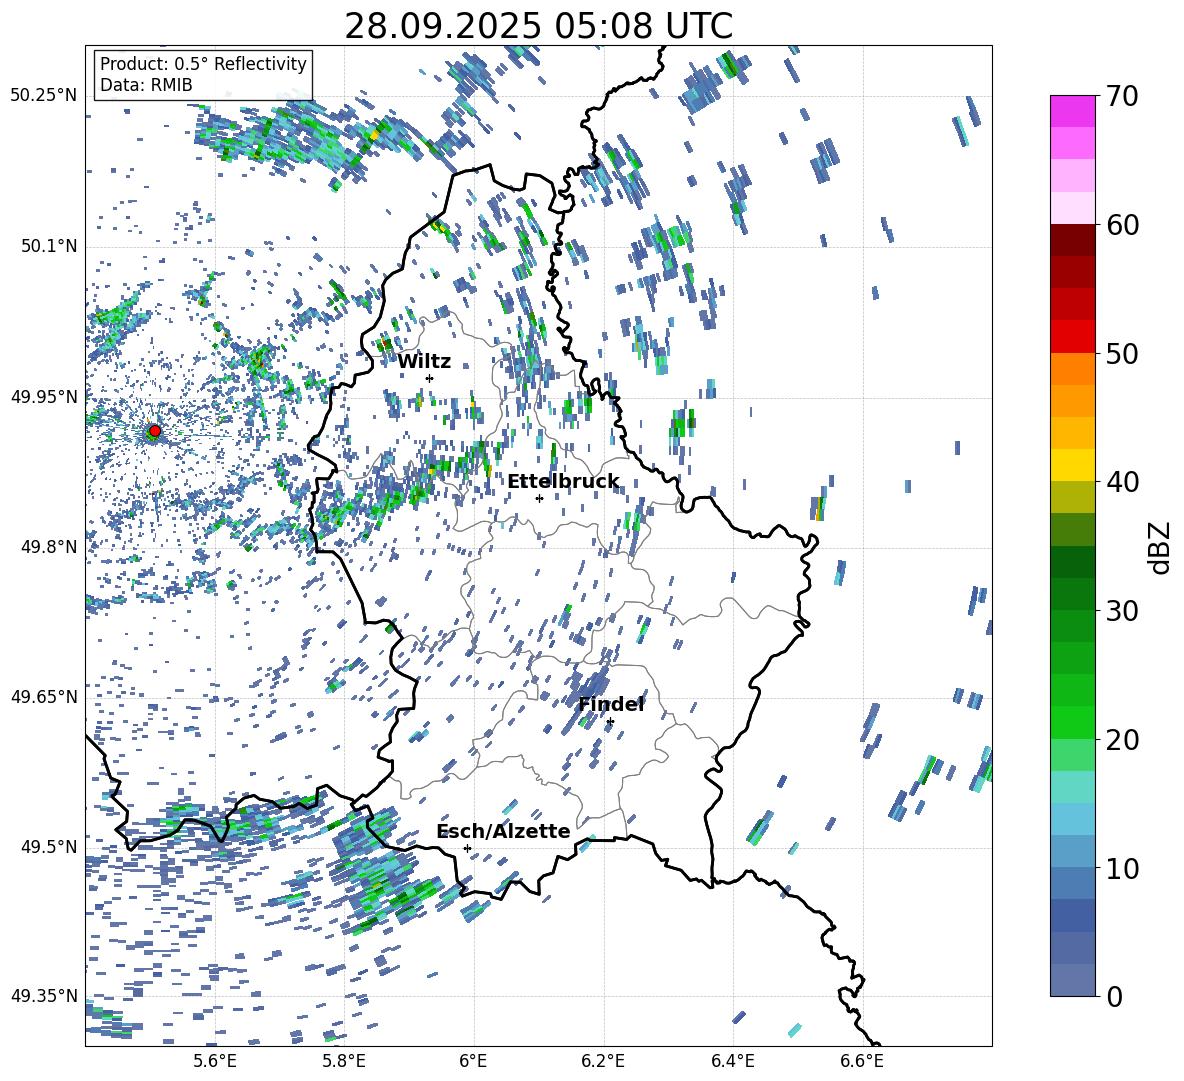Click the 6.4°E longitude label
The height and width of the screenshot is (1081, 1184).
click(x=733, y=1061)
